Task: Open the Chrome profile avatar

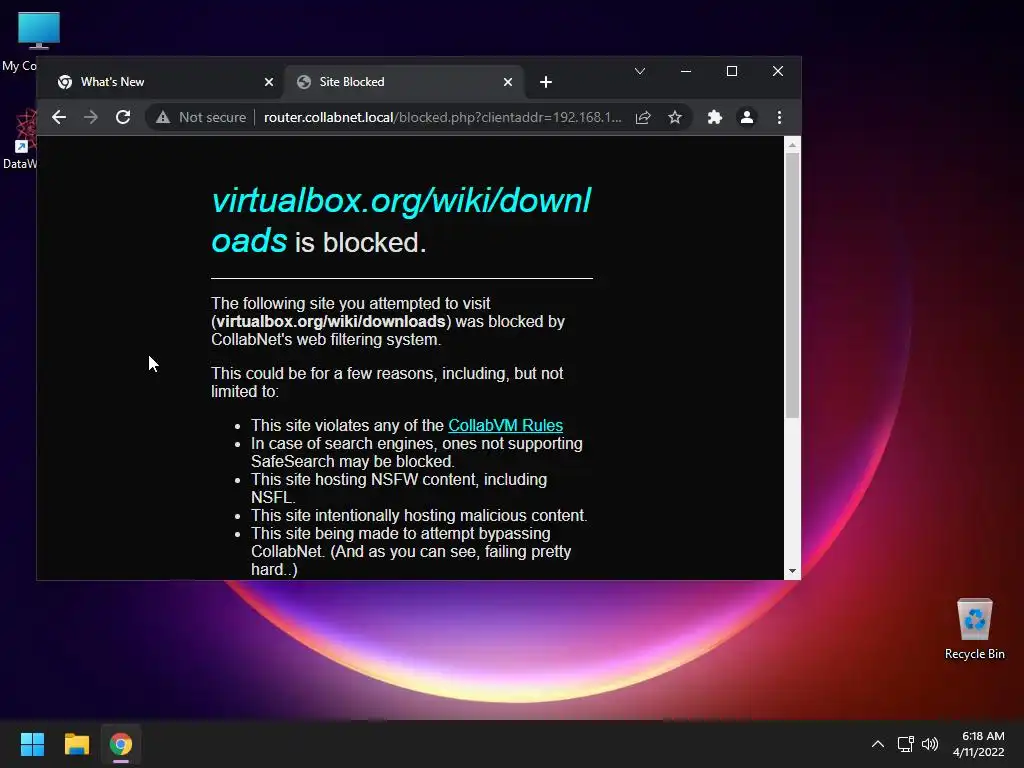Action: click(746, 118)
